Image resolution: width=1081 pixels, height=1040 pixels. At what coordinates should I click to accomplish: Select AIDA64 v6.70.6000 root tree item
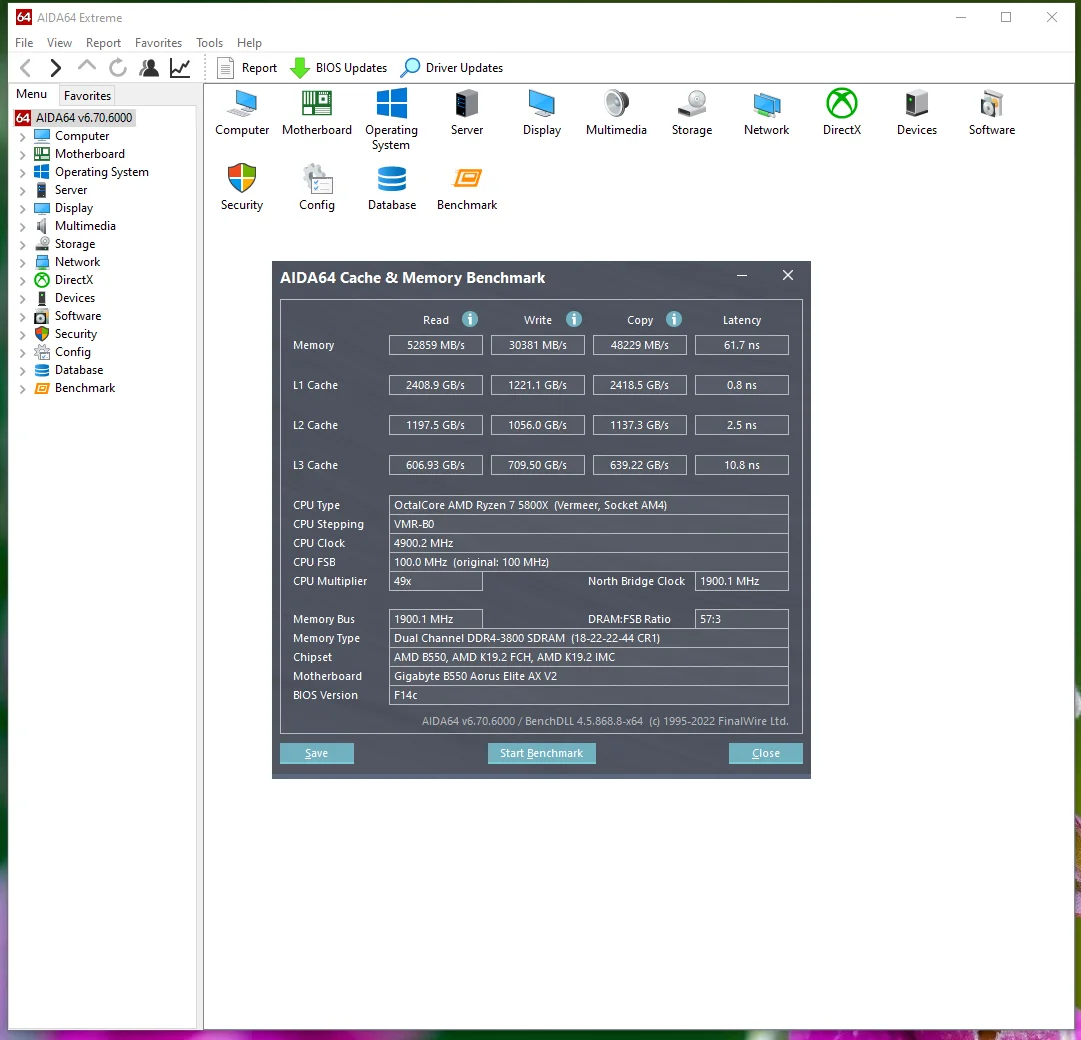[75, 118]
